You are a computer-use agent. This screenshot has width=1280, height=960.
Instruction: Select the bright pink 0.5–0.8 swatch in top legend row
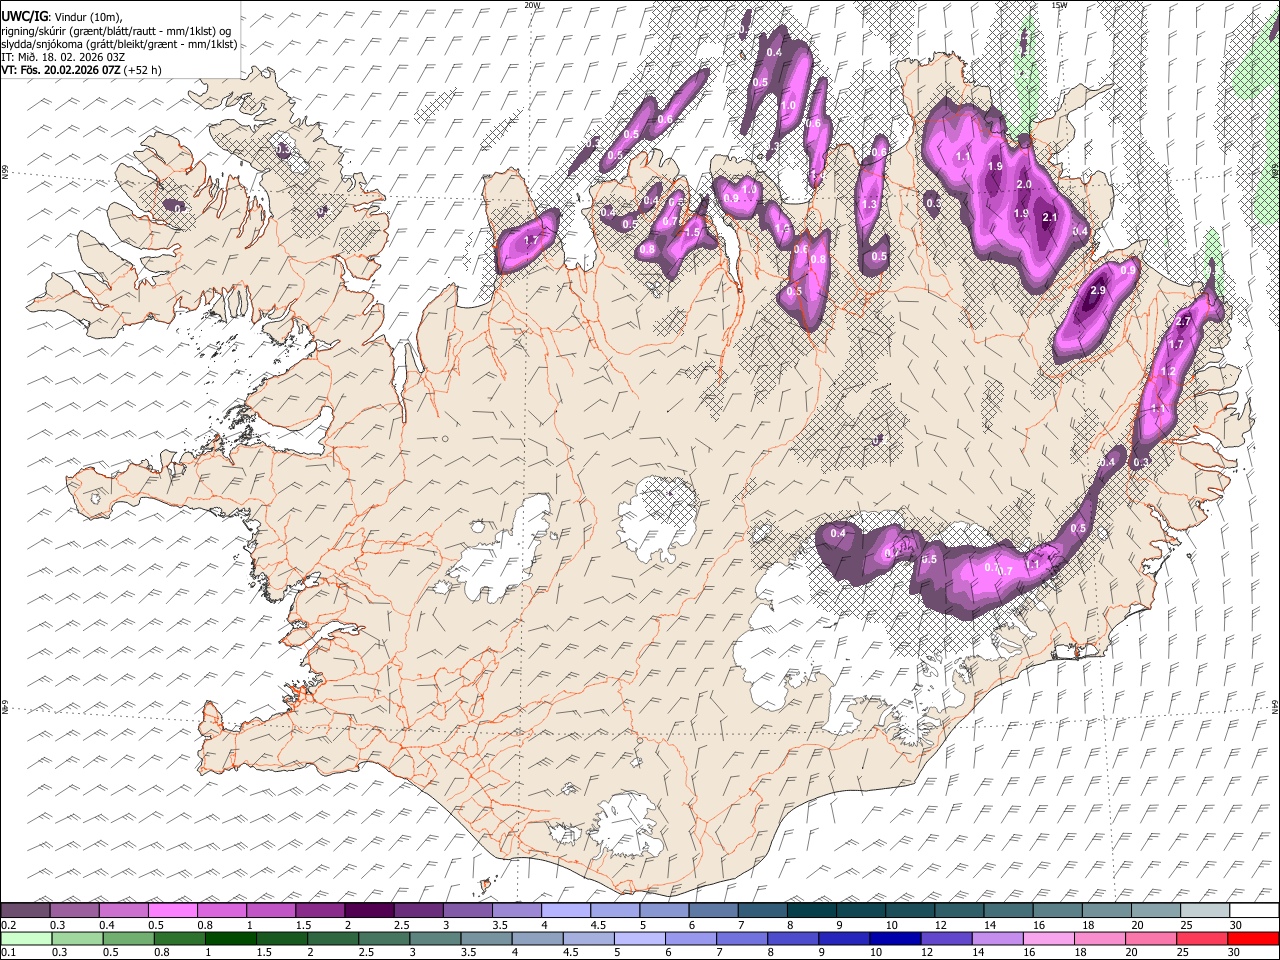(x=173, y=910)
